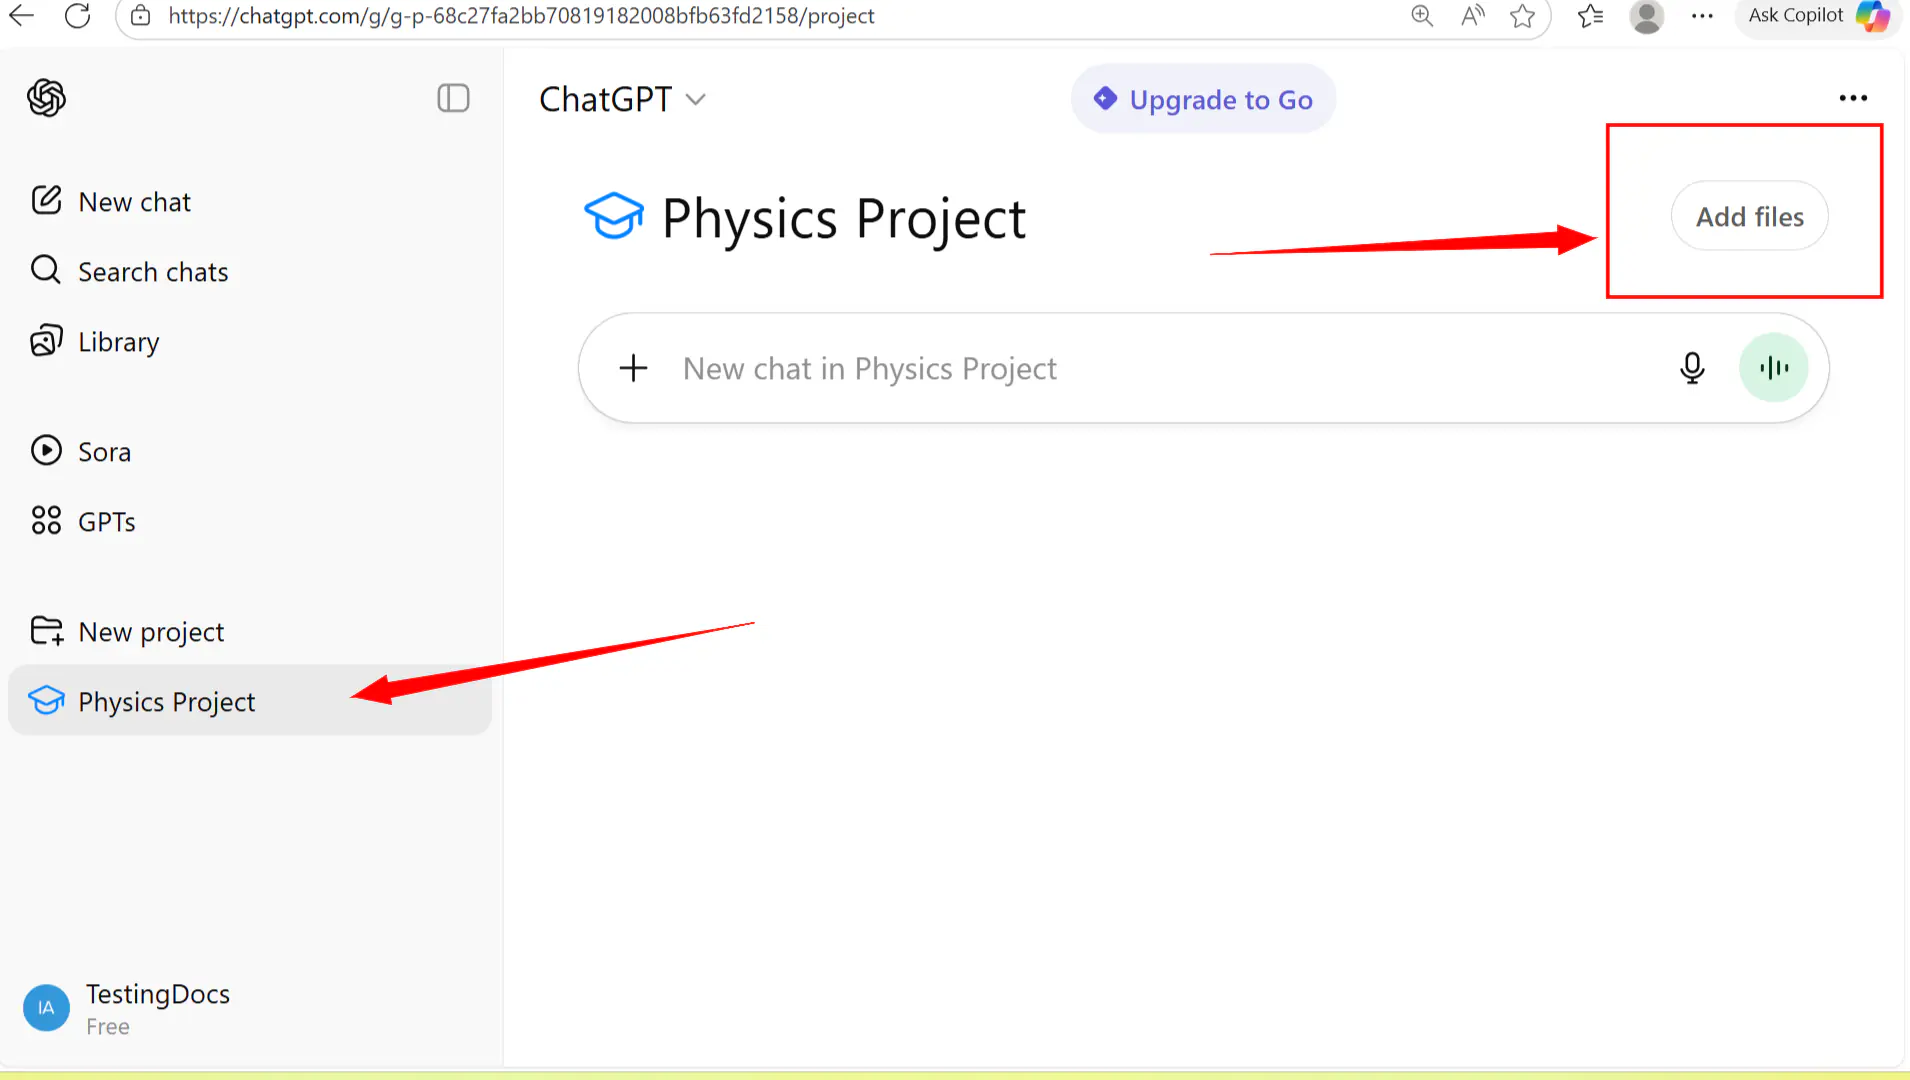Image resolution: width=1910 pixels, height=1080 pixels.
Task: Open the browser zoom magnifier icon
Action: (1422, 15)
